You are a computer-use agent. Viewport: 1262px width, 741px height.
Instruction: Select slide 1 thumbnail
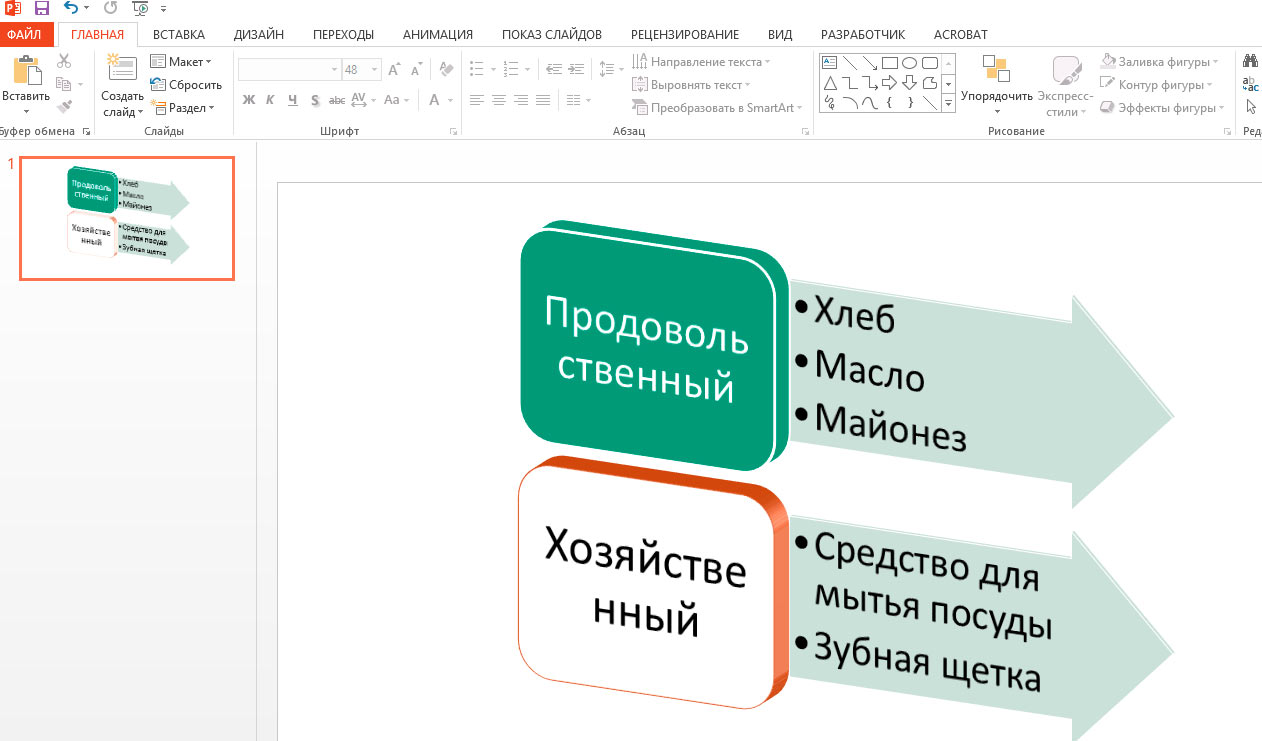pos(127,218)
